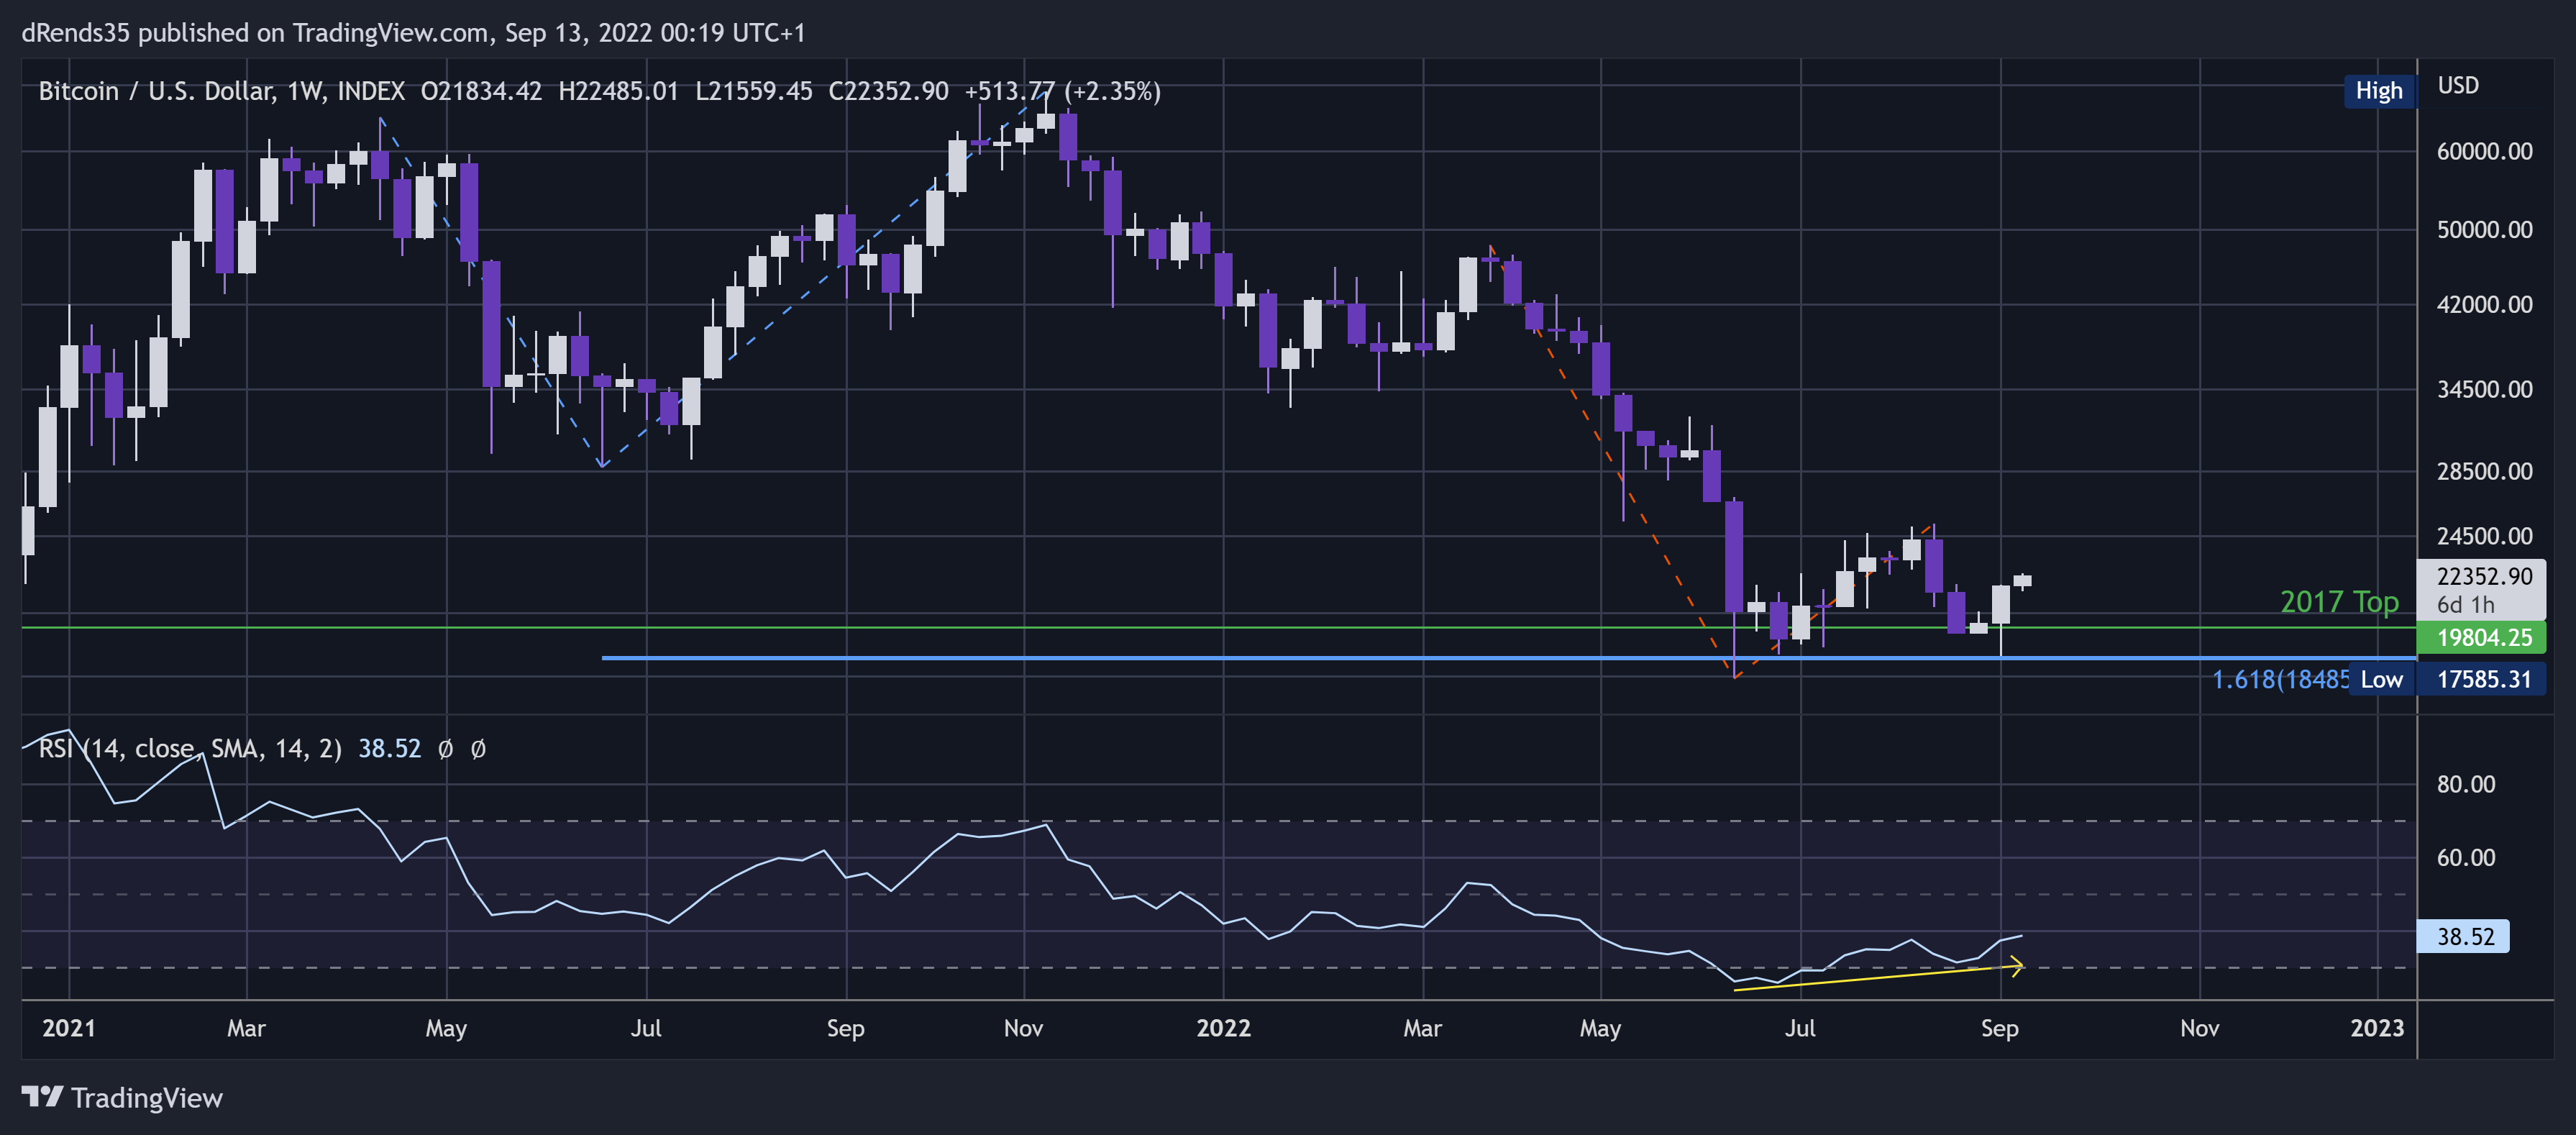Click the 17585.31 low price tag
The height and width of the screenshot is (1135, 2576).
click(x=2482, y=679)
